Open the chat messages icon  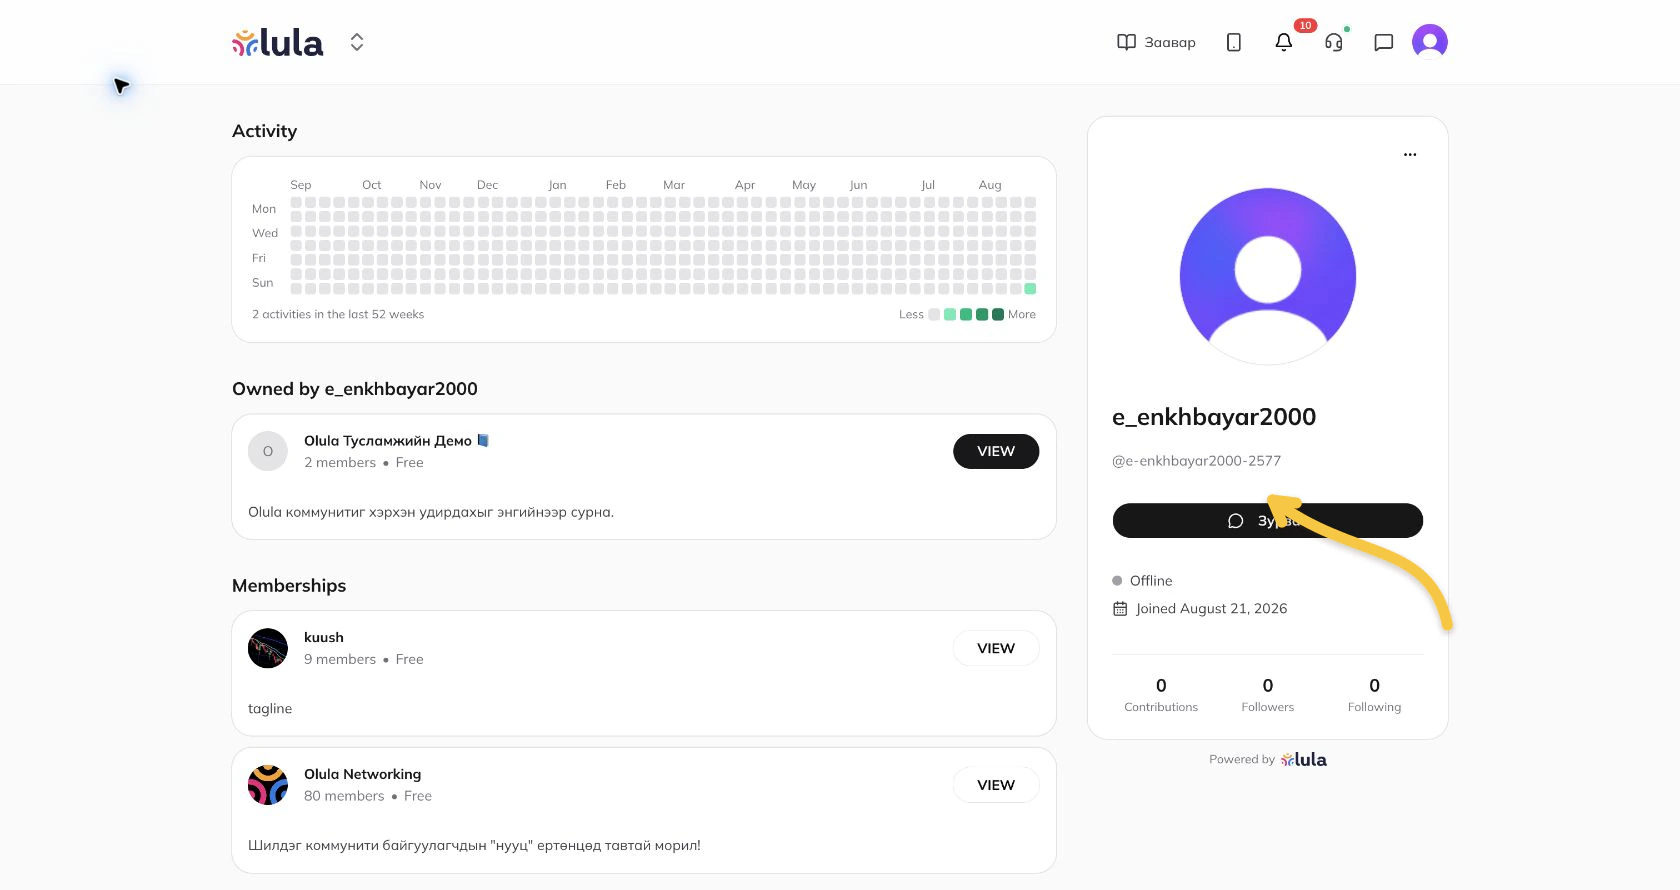coord(1384,42)
